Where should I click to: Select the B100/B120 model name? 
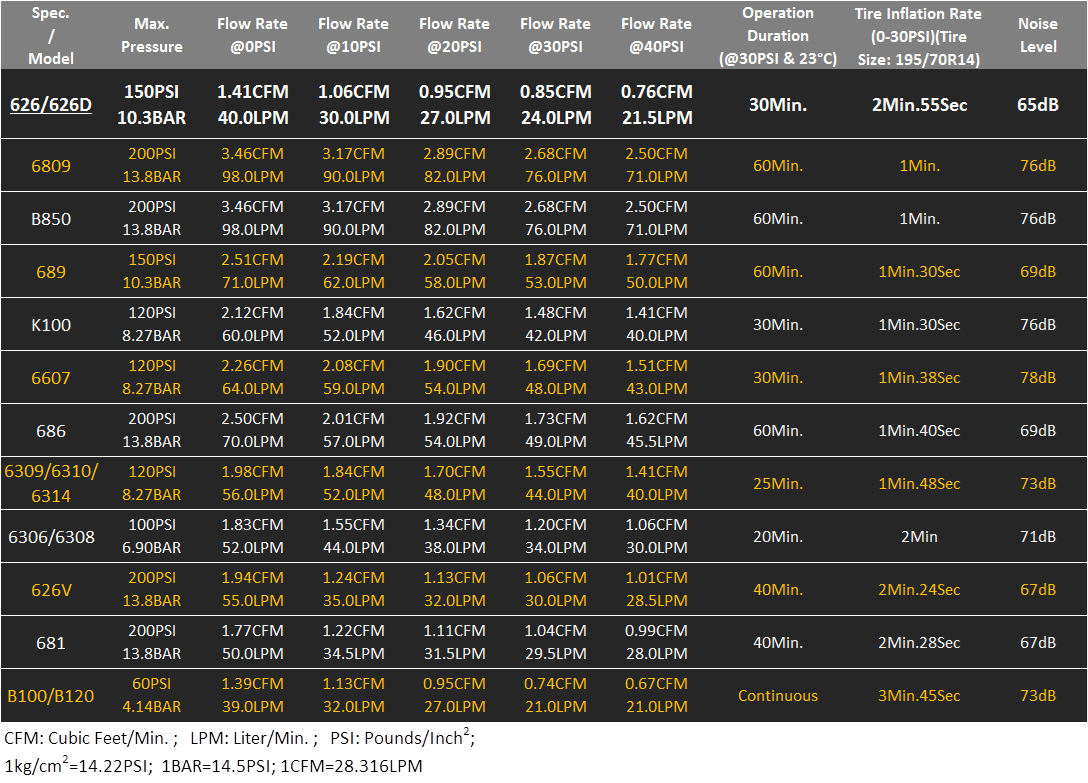(51, 696)
